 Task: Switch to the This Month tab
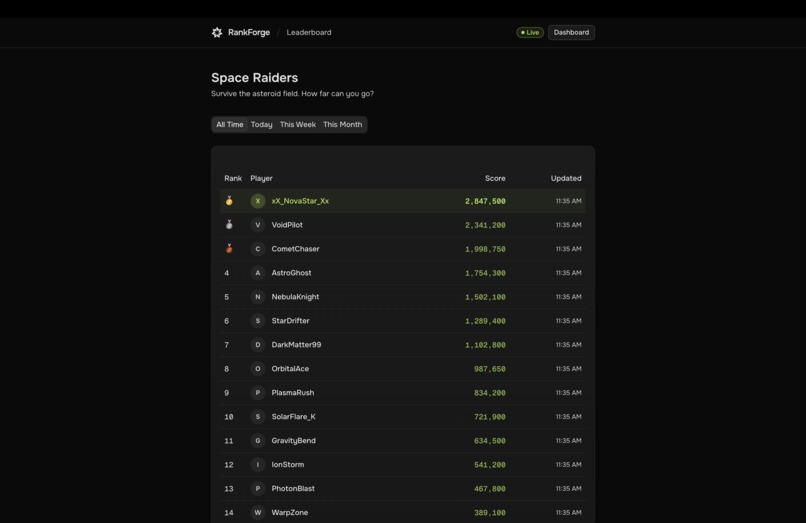[342, 124]
